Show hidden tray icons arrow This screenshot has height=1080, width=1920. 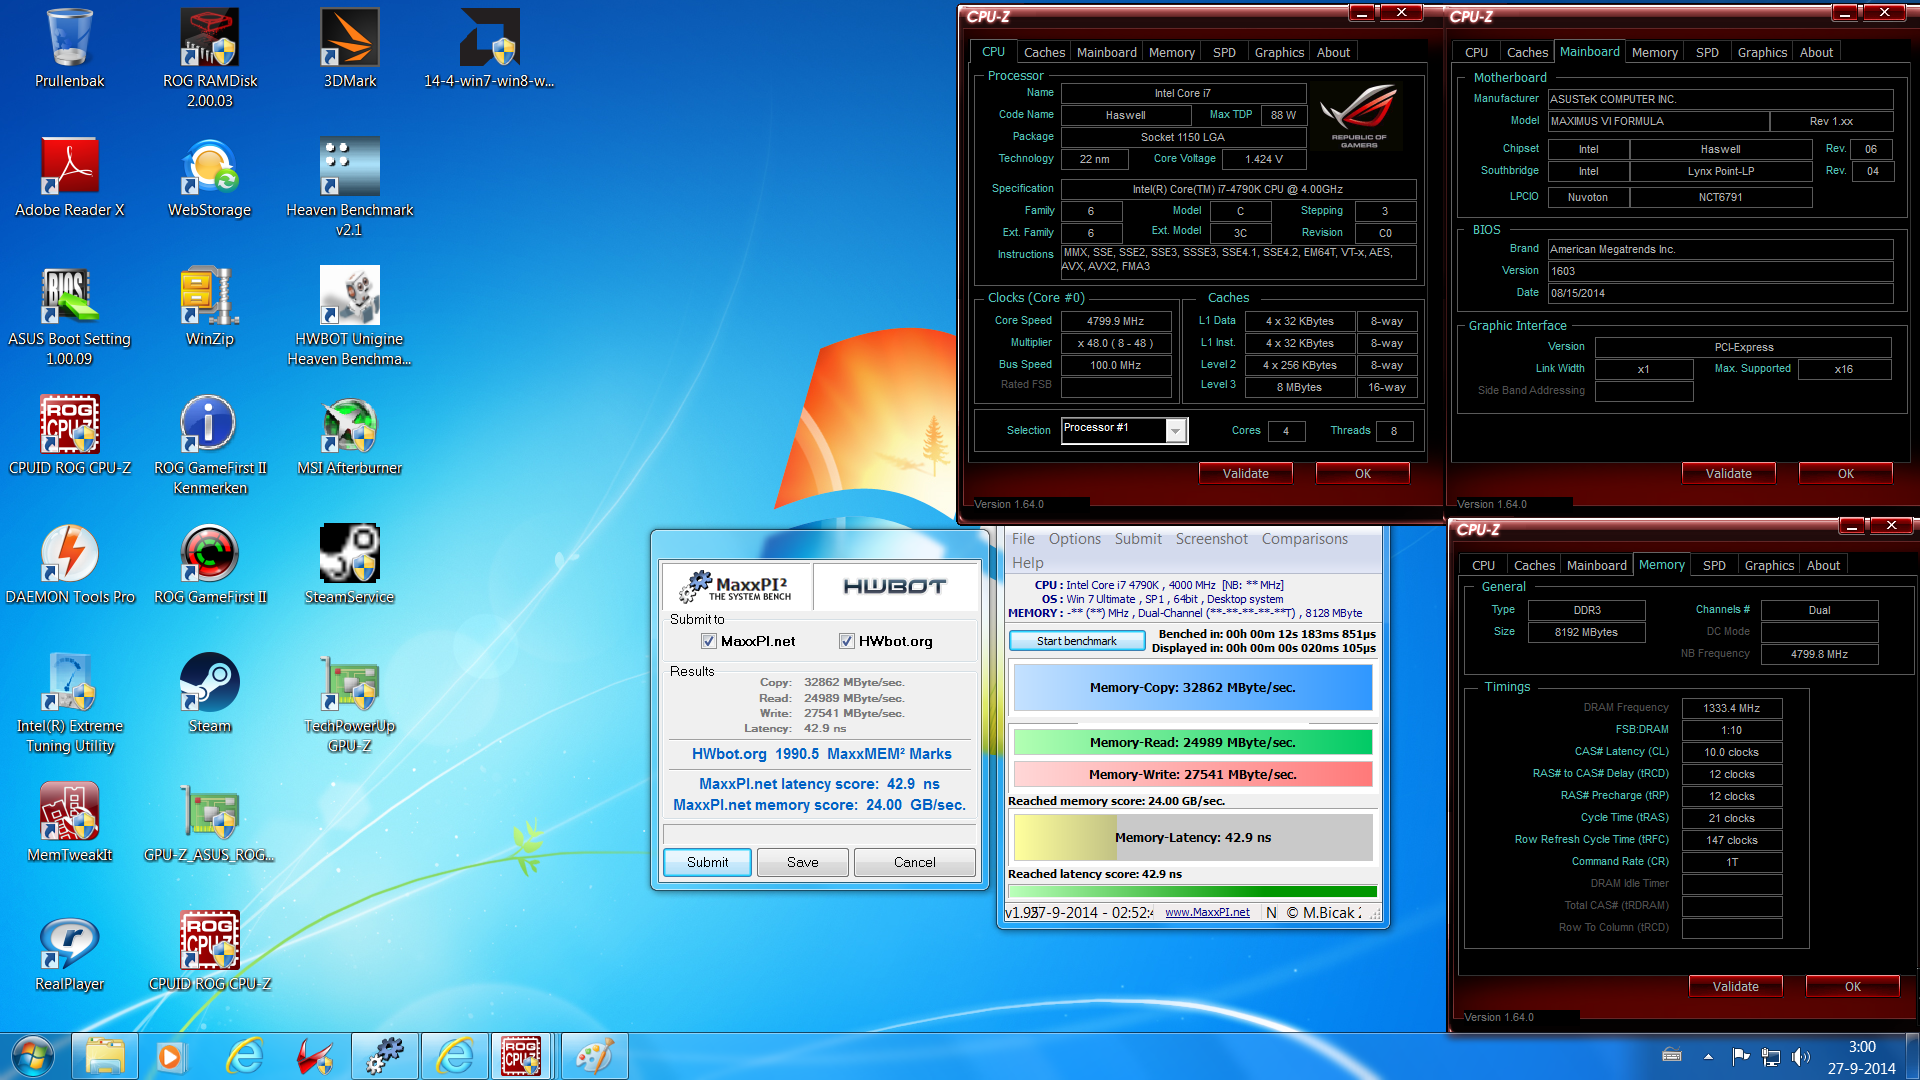click(1708, 1056)
